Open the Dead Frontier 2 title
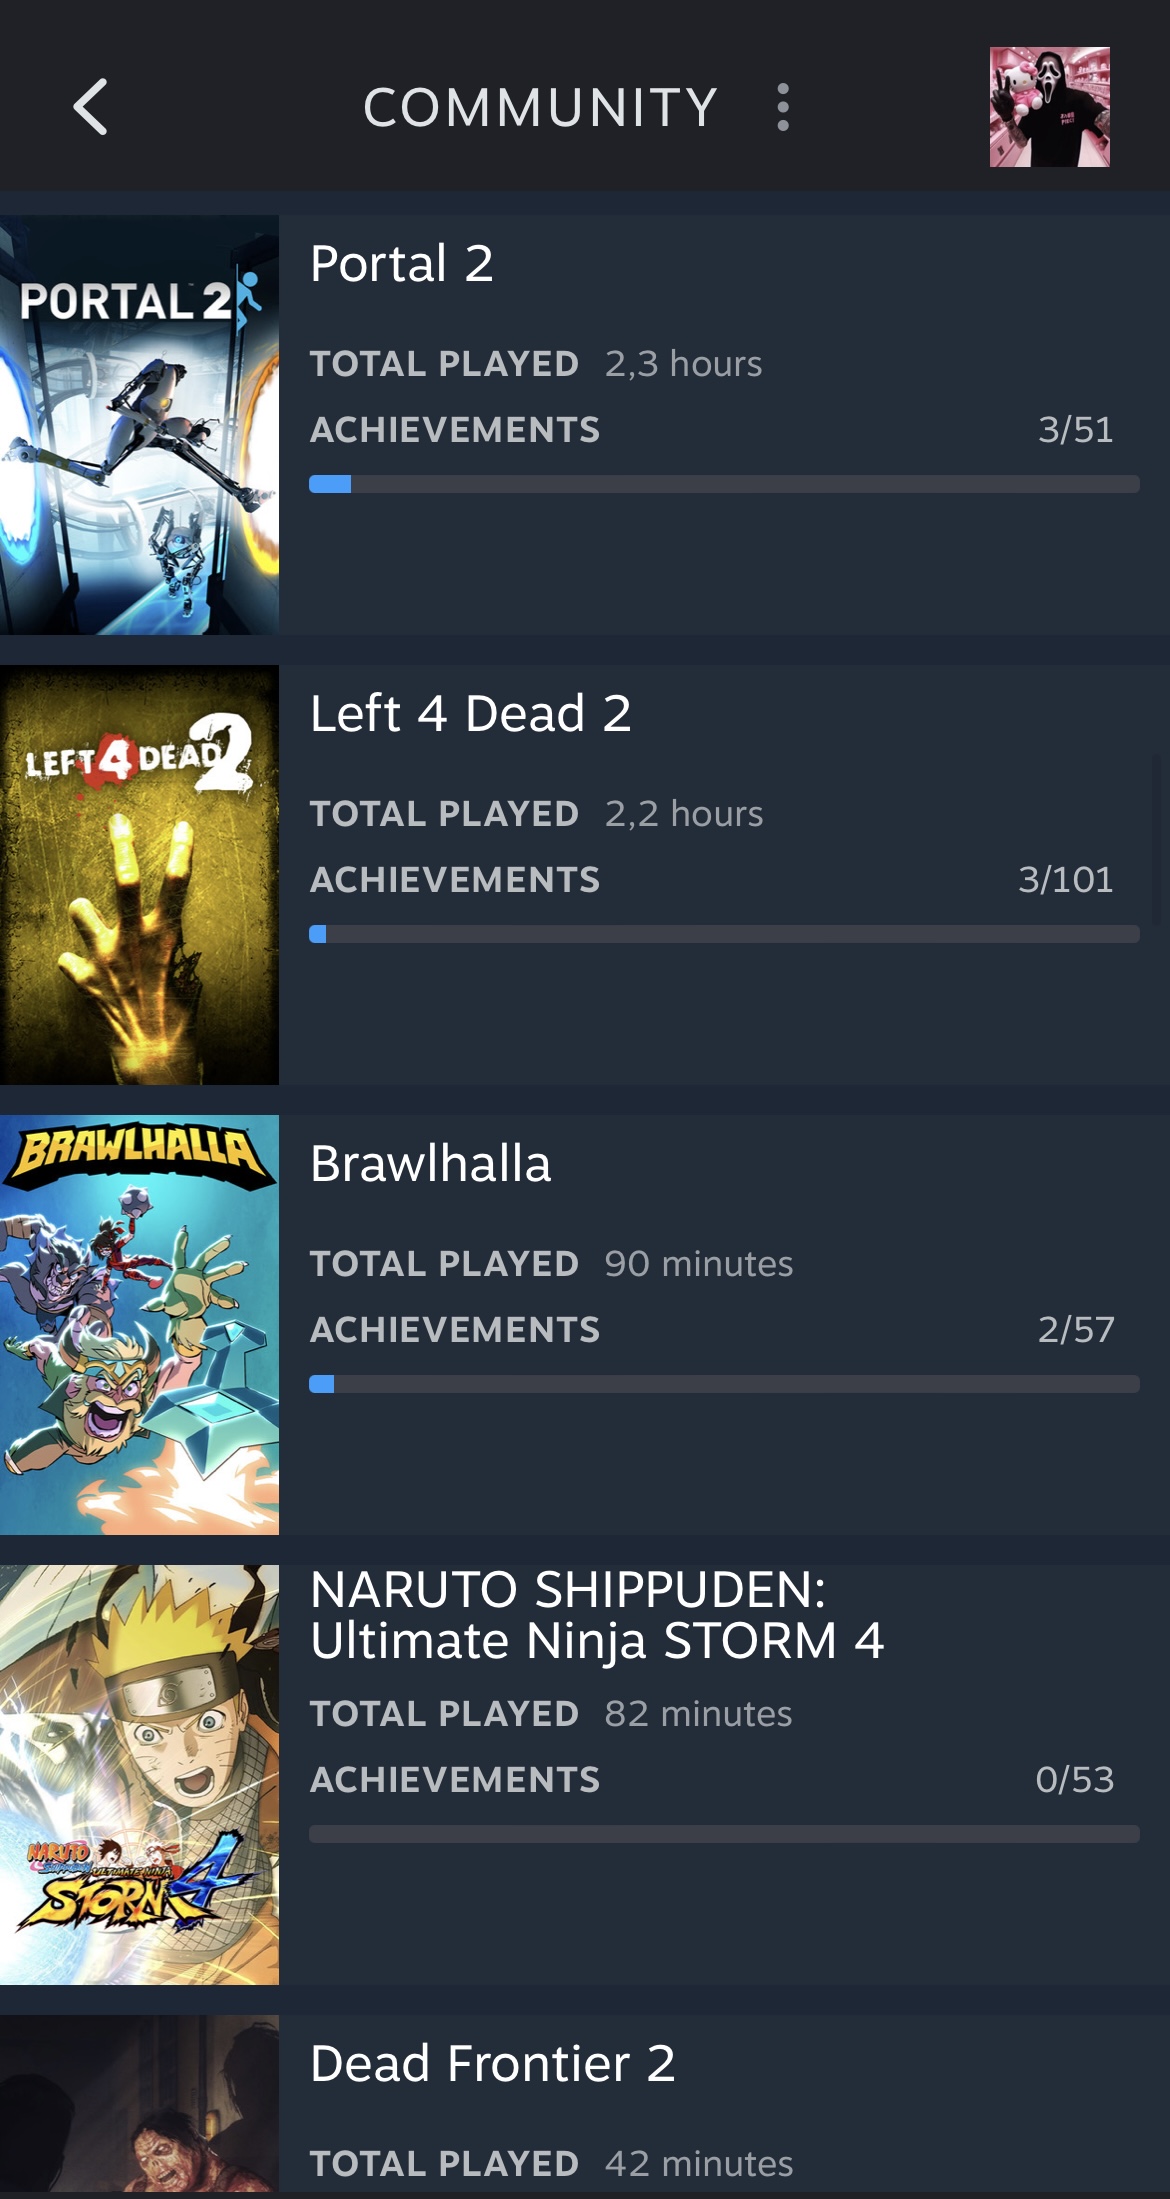The image size is (1170, 2199). tap(493, 2064)
